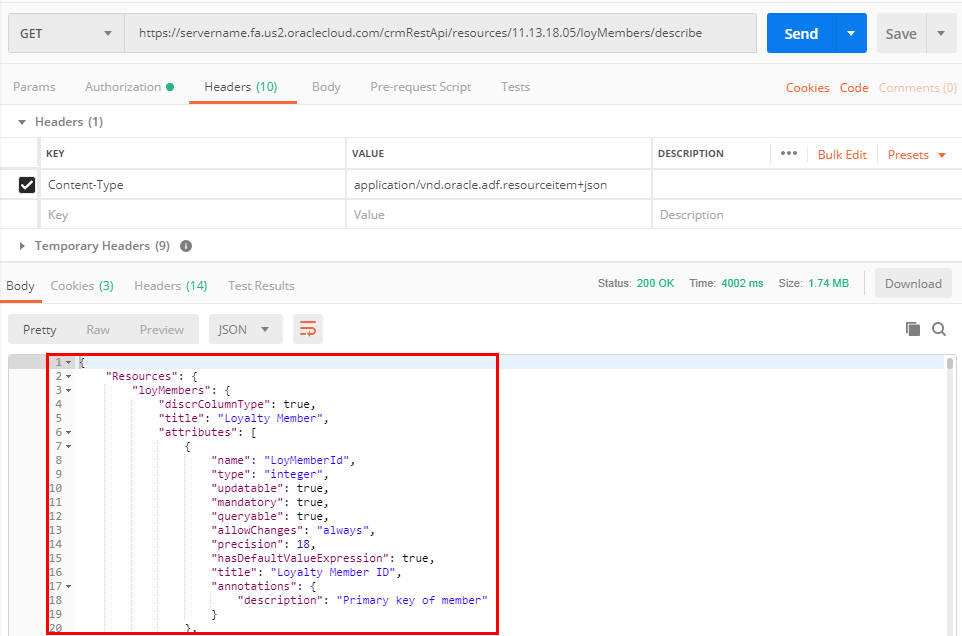Click the ellipsis icon next to DESCRIPTION
The image size is (962, 636).
coord(789,153)
